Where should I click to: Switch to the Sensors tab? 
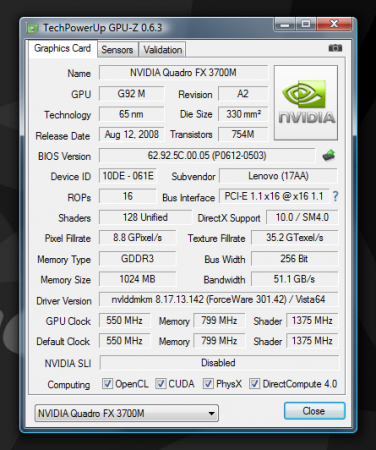(117, 50)
